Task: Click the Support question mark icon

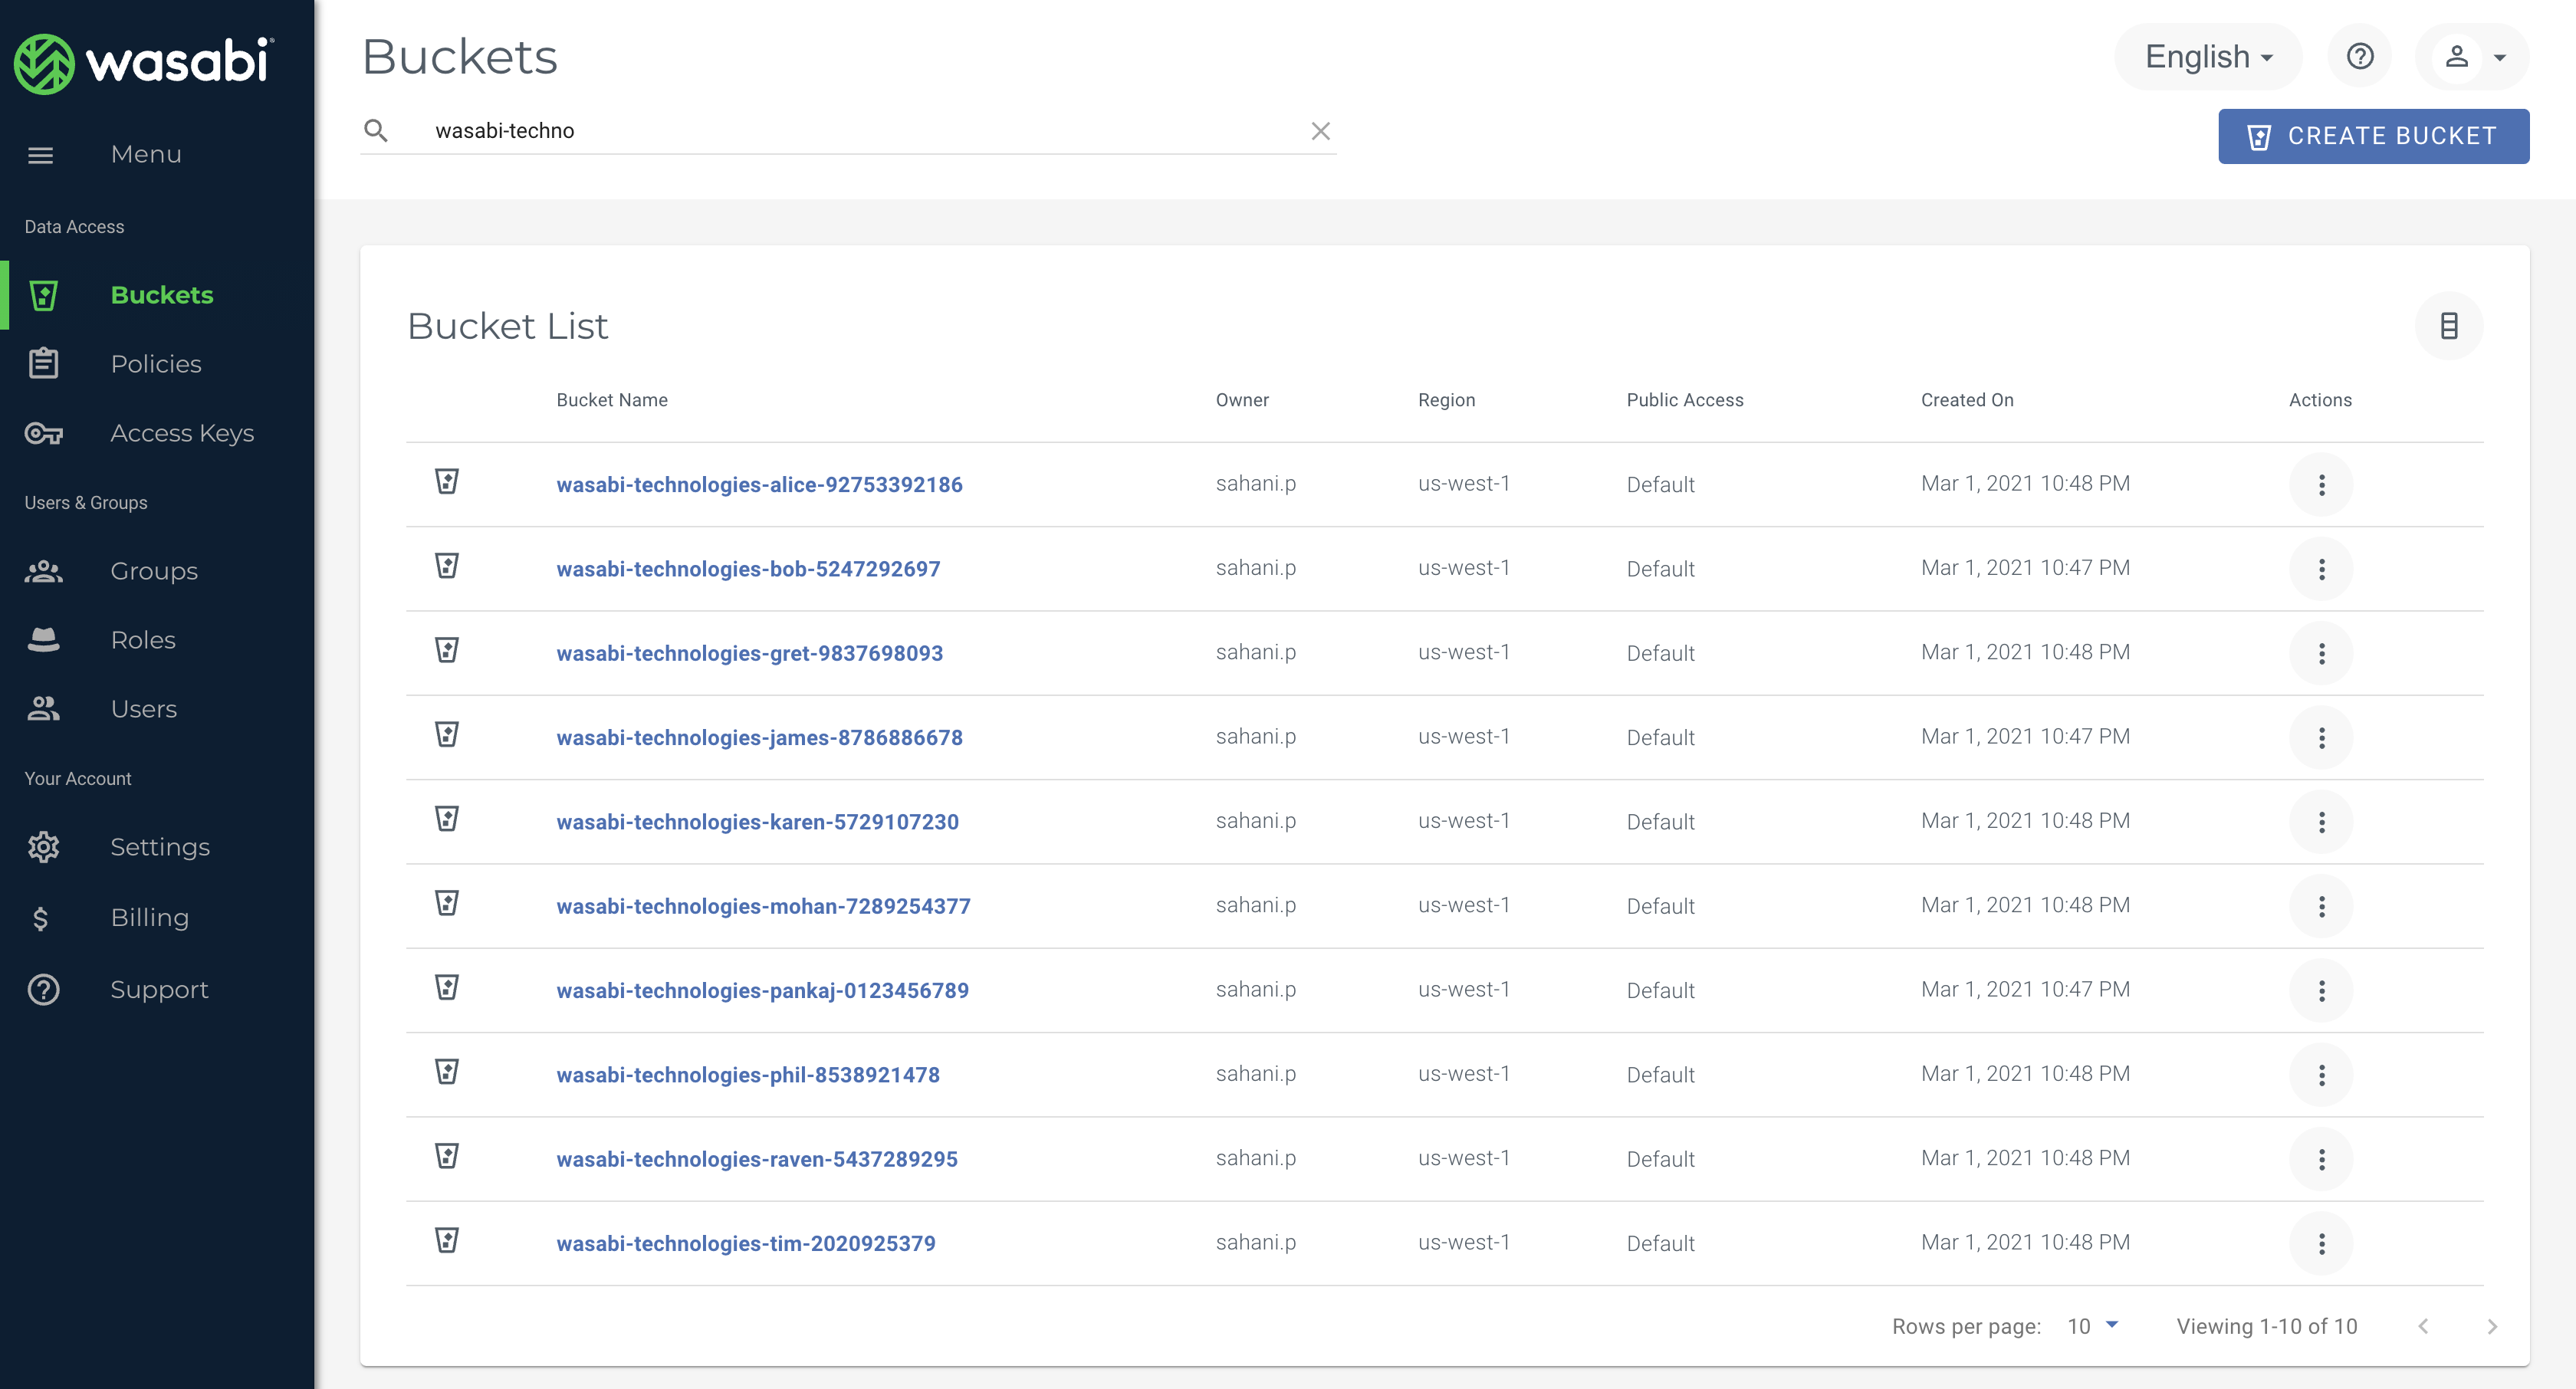Action: (x=43, y=989)
